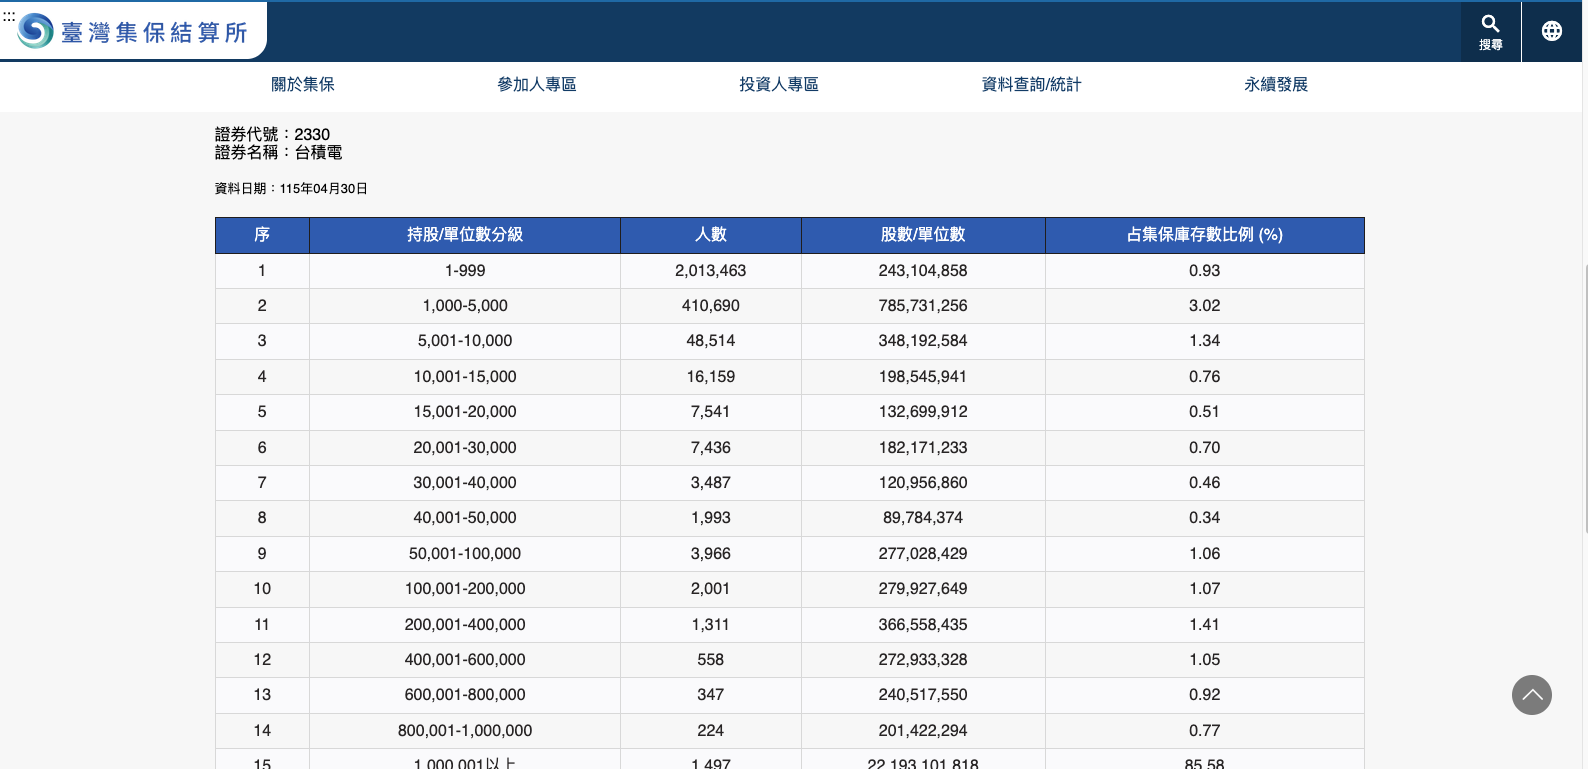Screen dimensions: 1588x769
Task: Click the 132,699,912 shares cell
Action: [x=923, y=412]
